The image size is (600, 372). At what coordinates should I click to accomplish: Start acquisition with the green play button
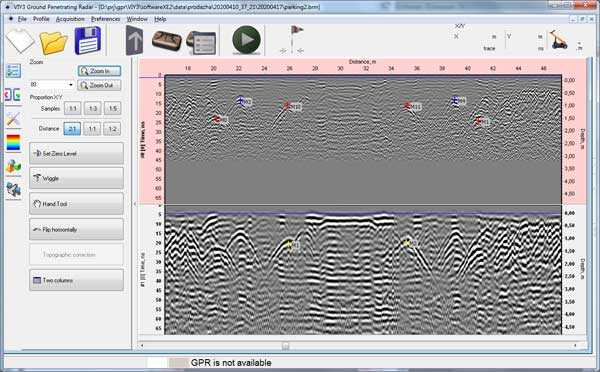click(246, 40)
